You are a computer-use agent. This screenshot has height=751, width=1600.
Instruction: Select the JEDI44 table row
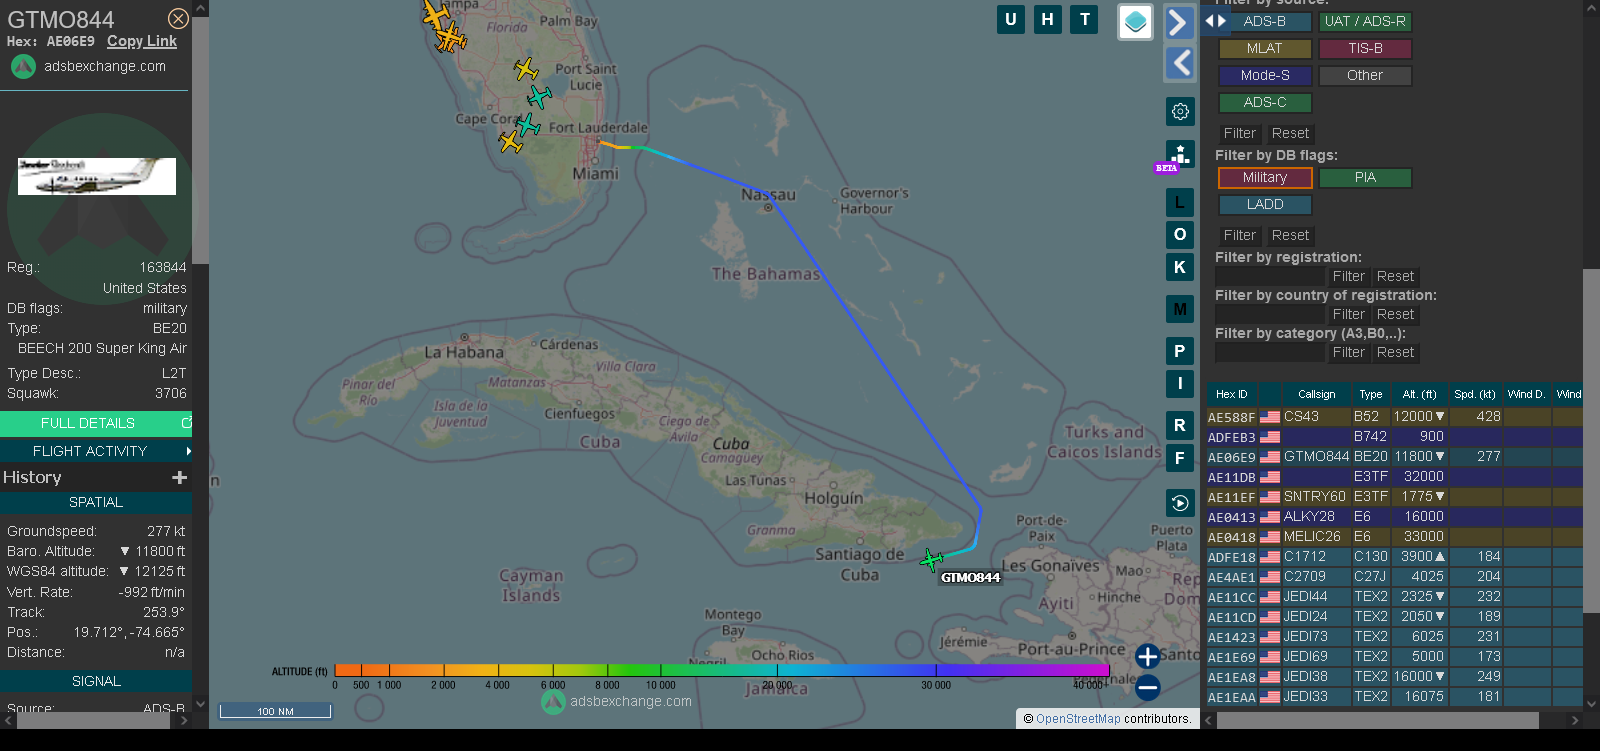click(x=1395, y=597)
